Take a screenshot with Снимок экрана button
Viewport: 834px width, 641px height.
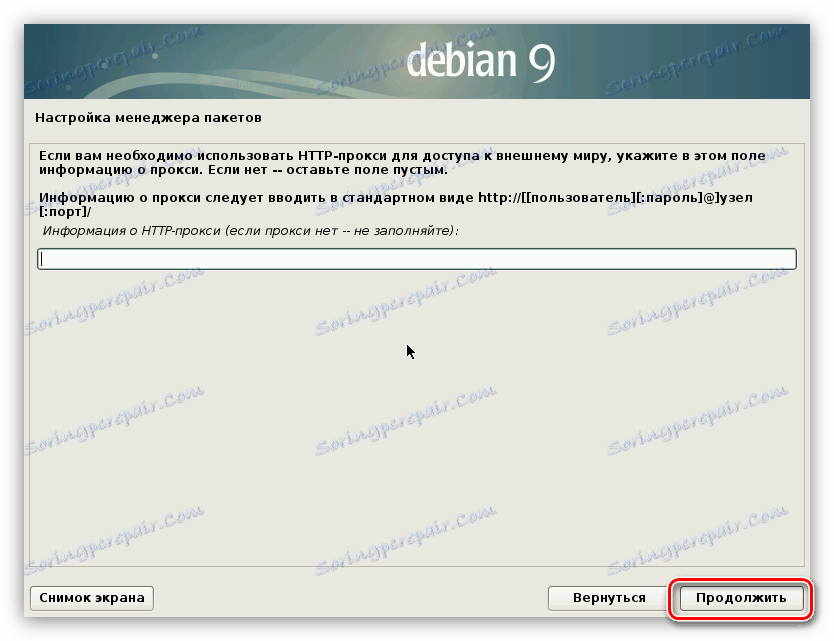click(x=92, y=598)
